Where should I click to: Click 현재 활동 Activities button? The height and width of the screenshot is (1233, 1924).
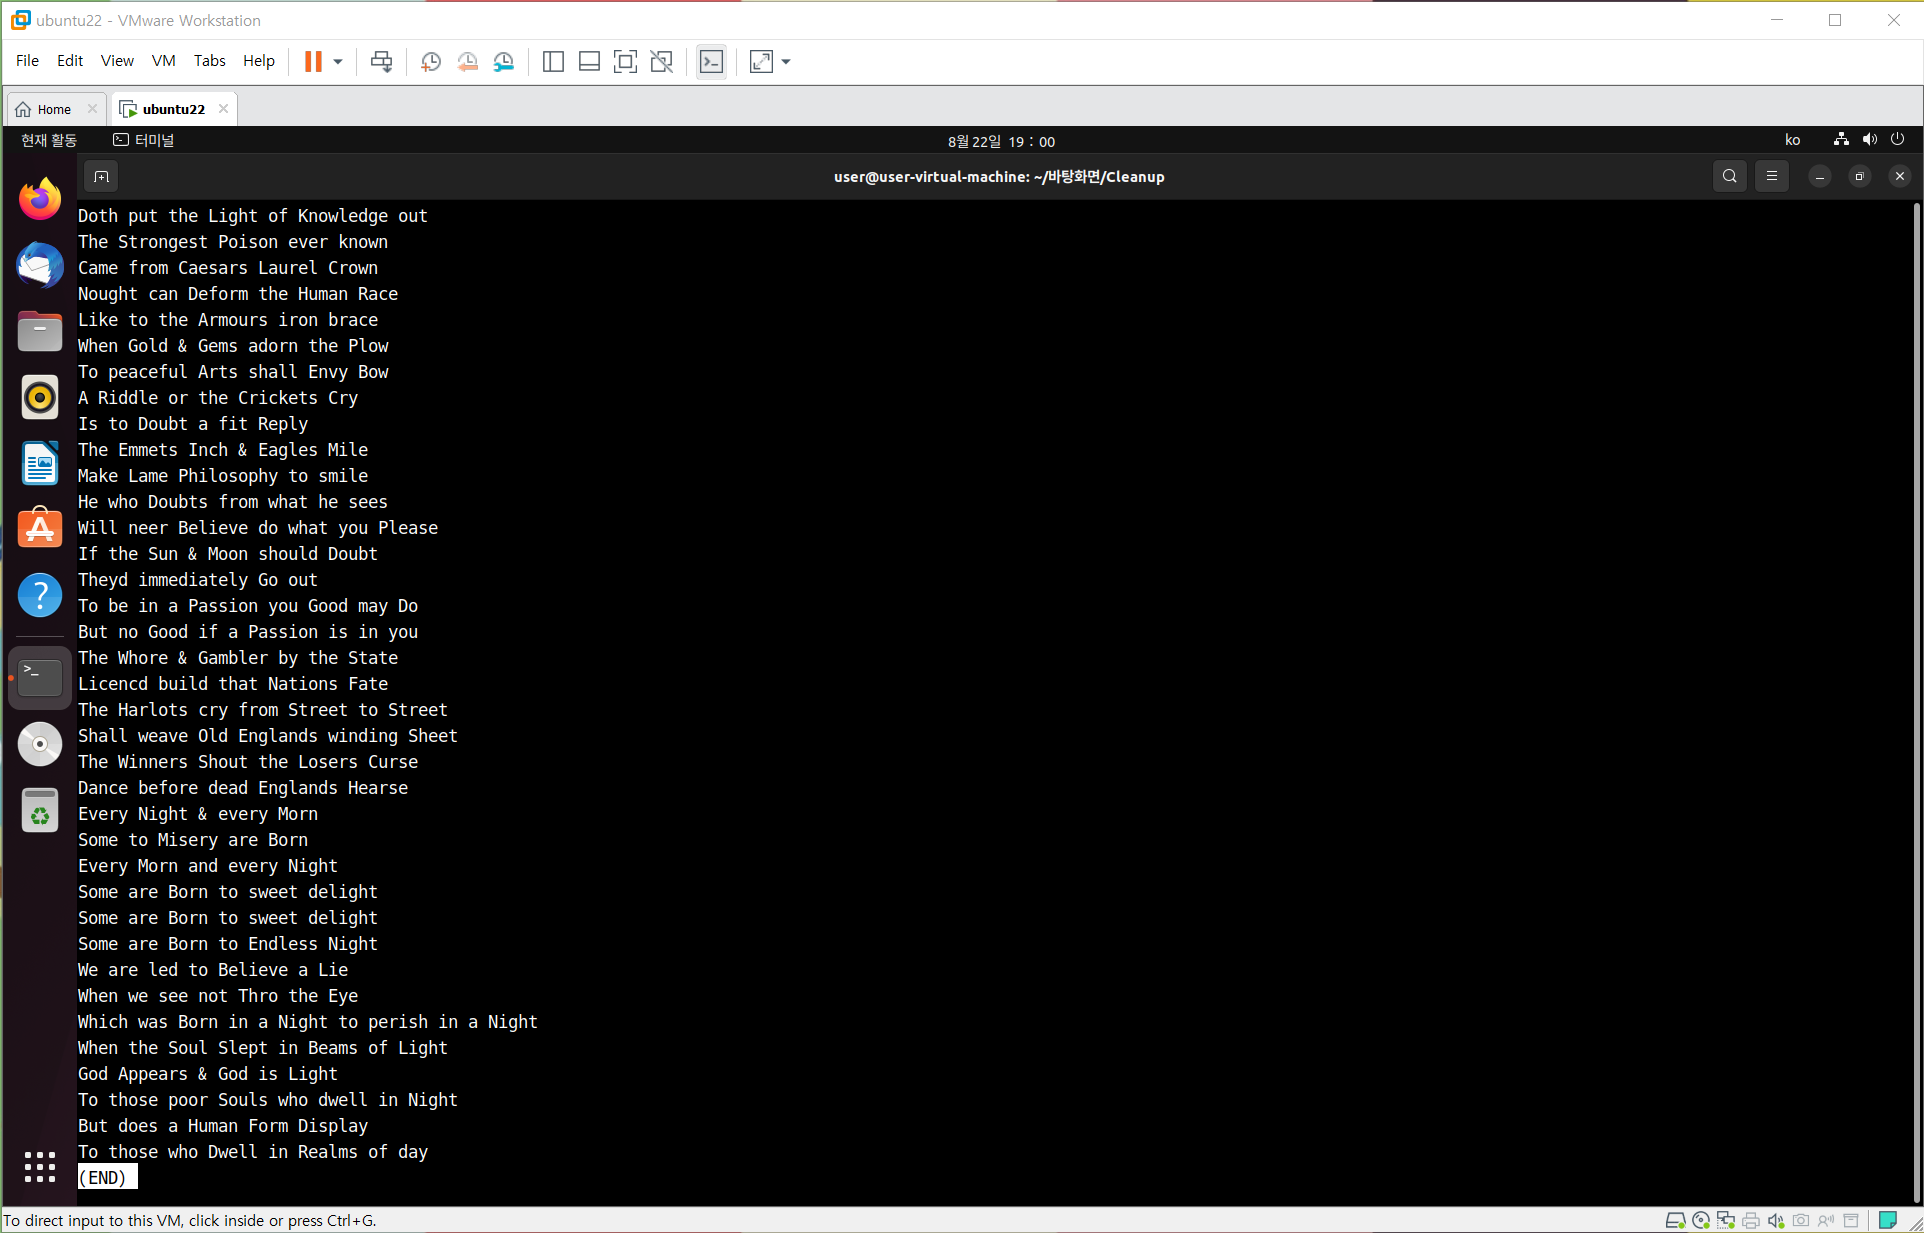click(x=49, y=141)
